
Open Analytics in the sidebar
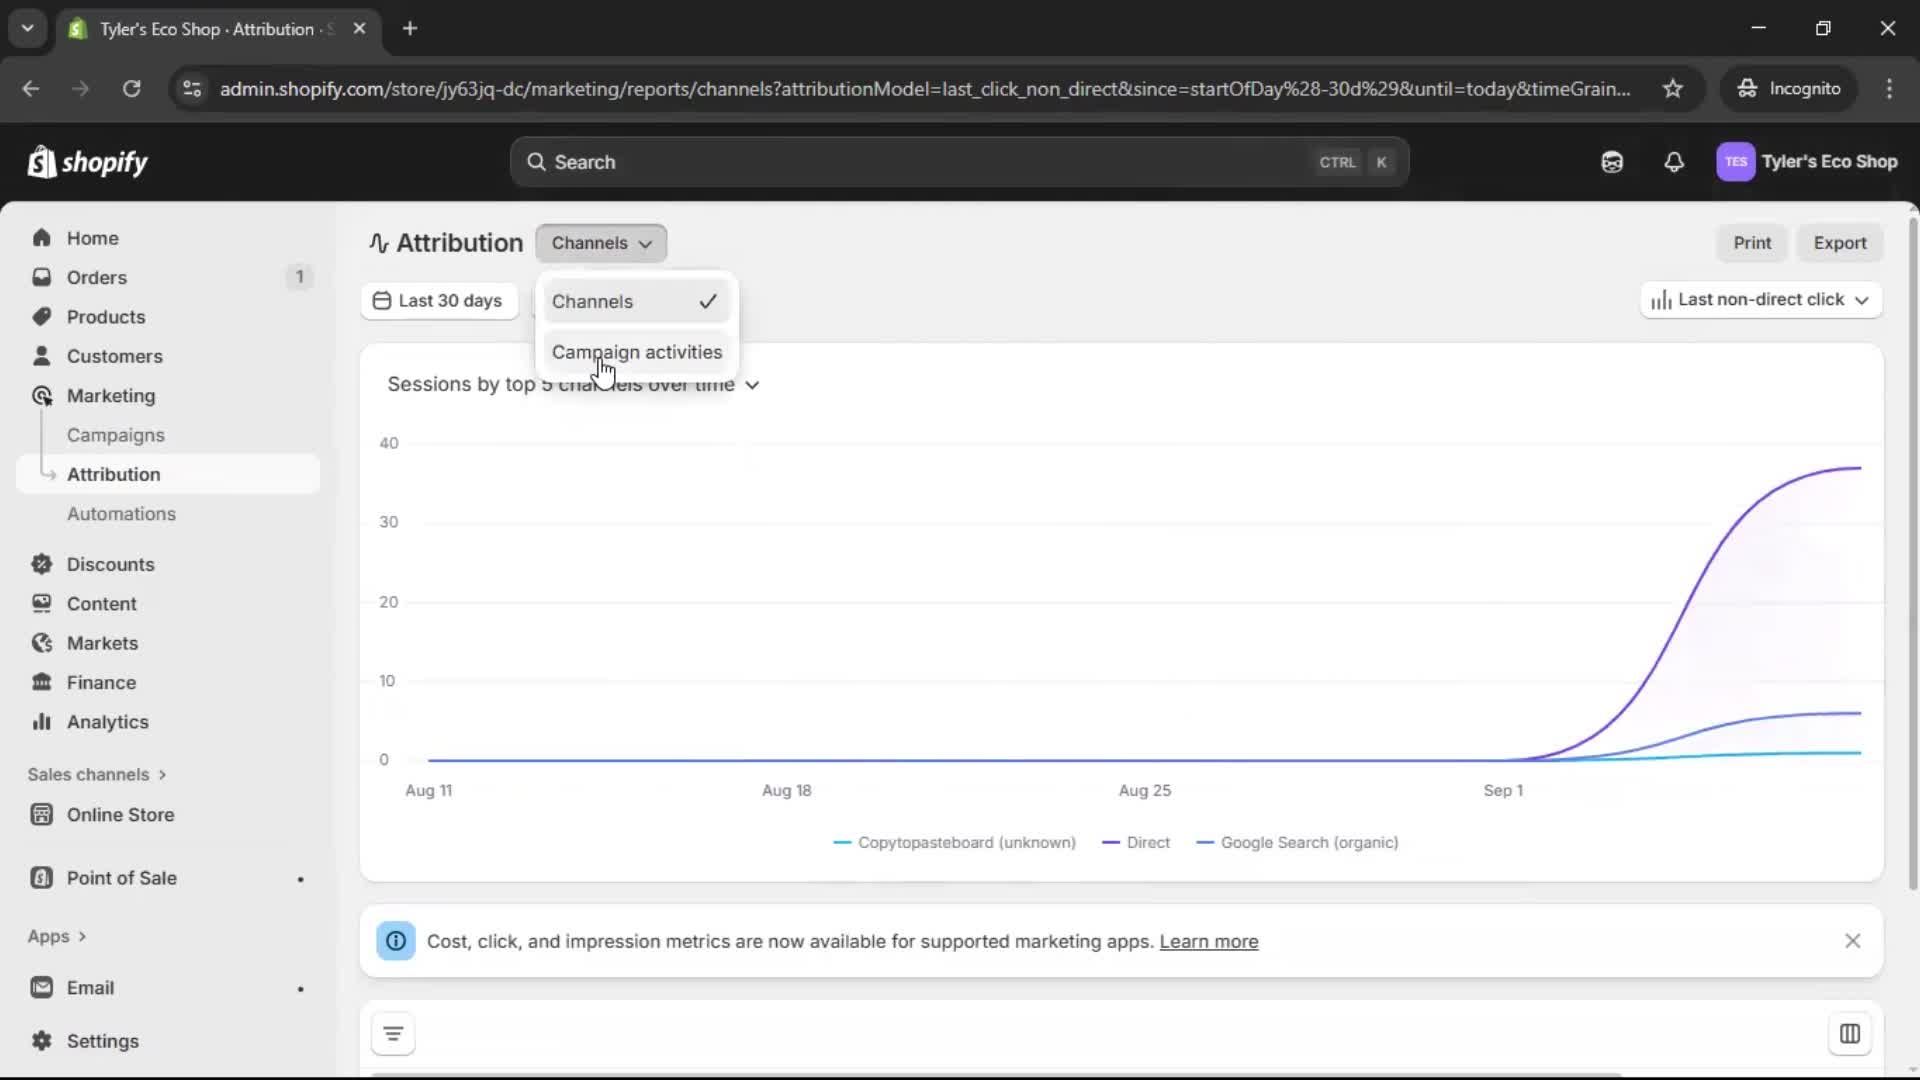click(107, 722)
